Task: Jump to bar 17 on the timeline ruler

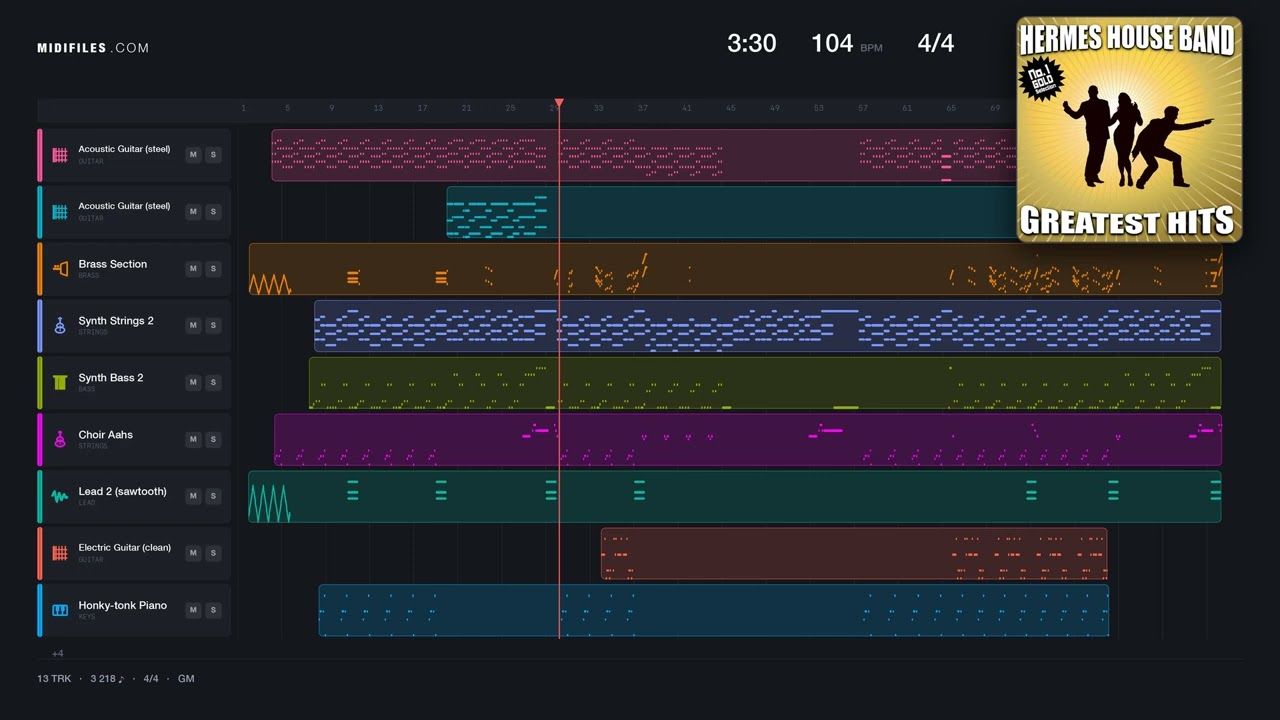Action: [x=422, y=108]
